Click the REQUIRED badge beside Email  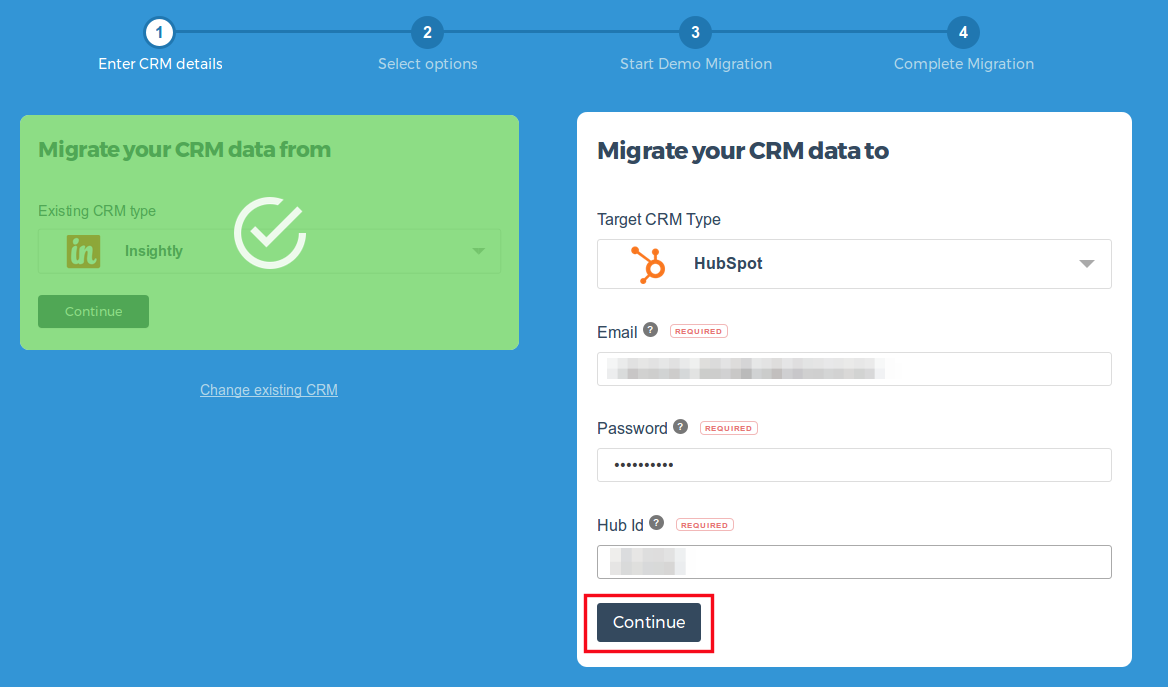[699, 331]
